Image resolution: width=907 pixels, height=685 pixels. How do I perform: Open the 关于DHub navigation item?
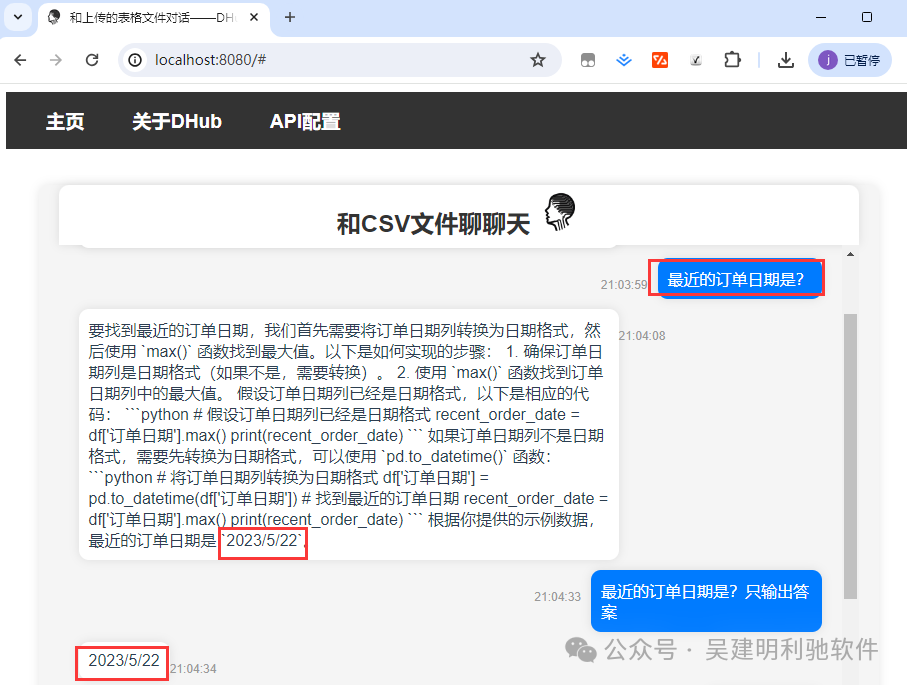177,121
